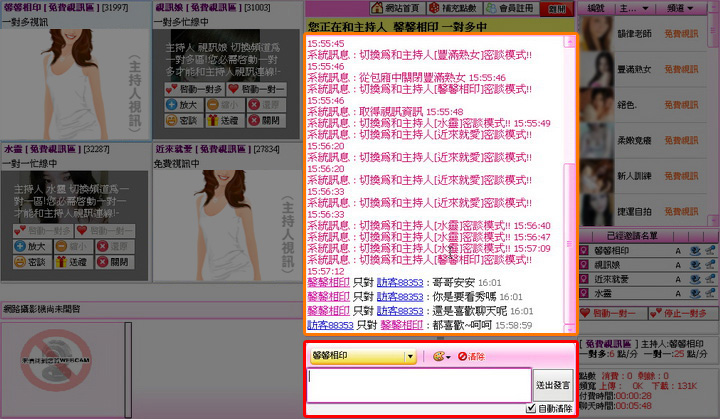Viewport: 720px width, 419px height.
Task: Click 停止一對多 stop one-to-many button
Action: 681,313
